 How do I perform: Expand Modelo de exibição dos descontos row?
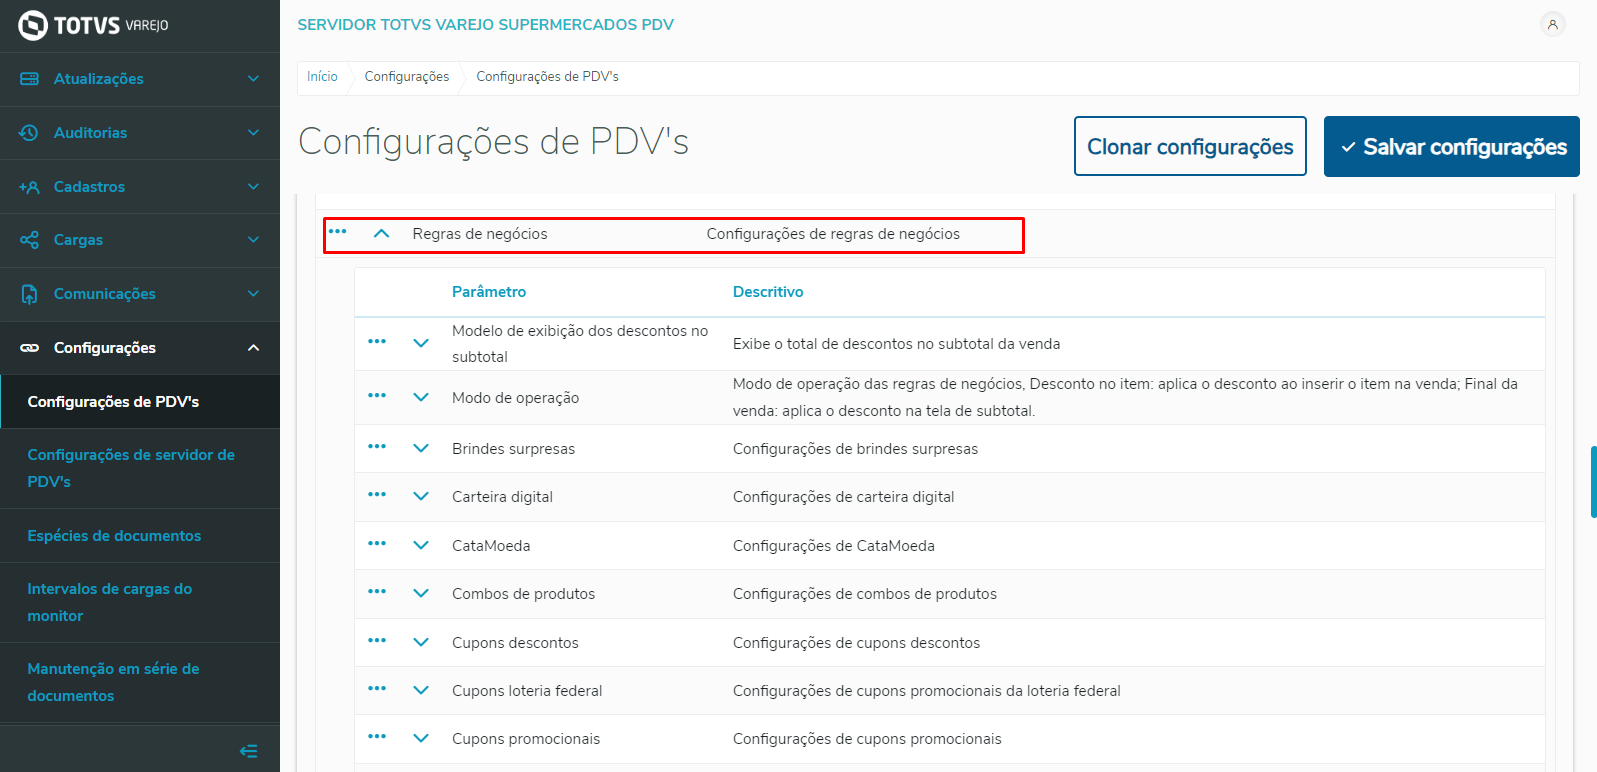click(x=421, y=343)
